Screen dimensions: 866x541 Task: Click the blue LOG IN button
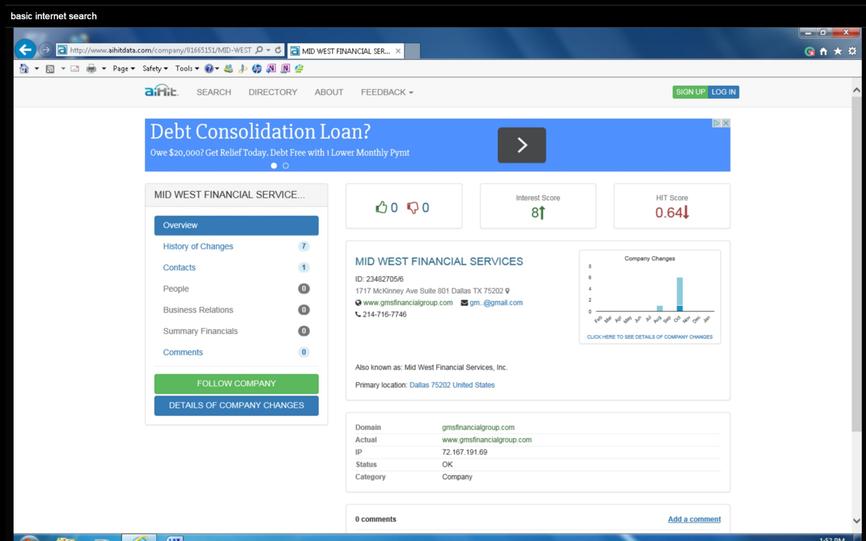[724, 92]
